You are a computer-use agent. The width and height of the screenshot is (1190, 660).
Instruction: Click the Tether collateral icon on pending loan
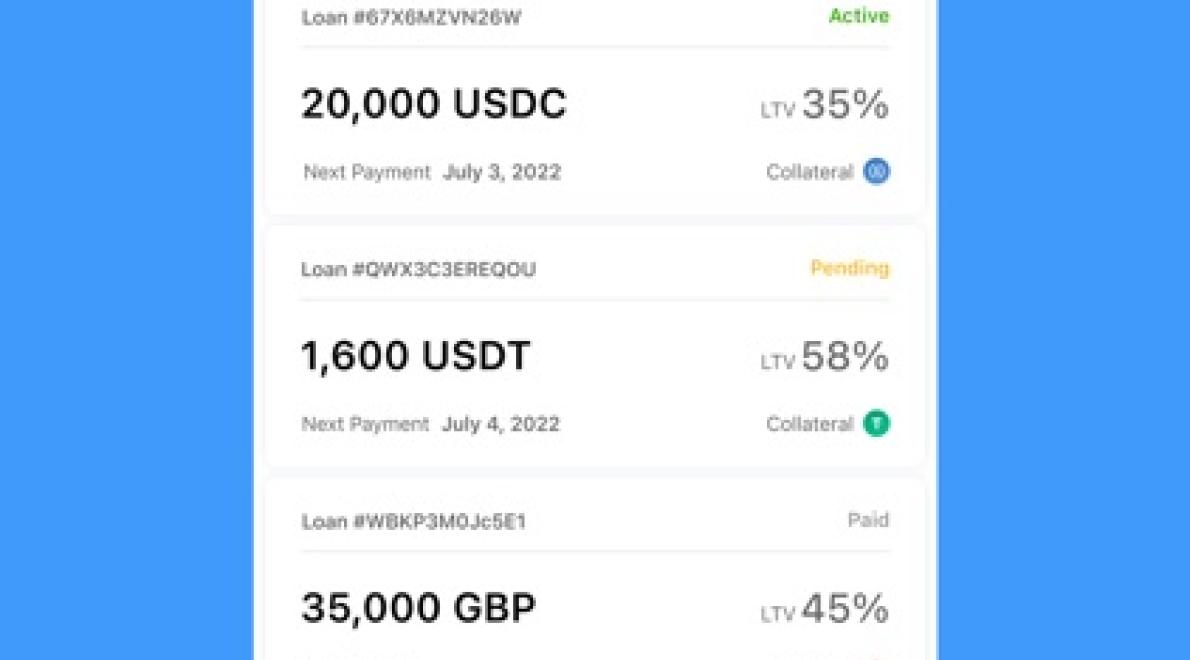(x=875, y=423)
